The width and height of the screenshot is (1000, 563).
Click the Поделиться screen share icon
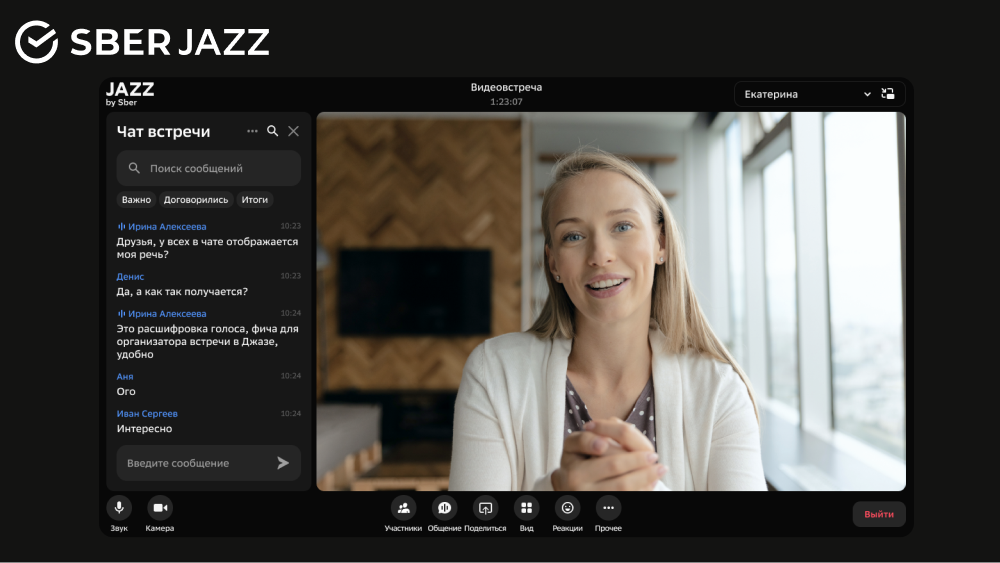[x=485, y=508]
